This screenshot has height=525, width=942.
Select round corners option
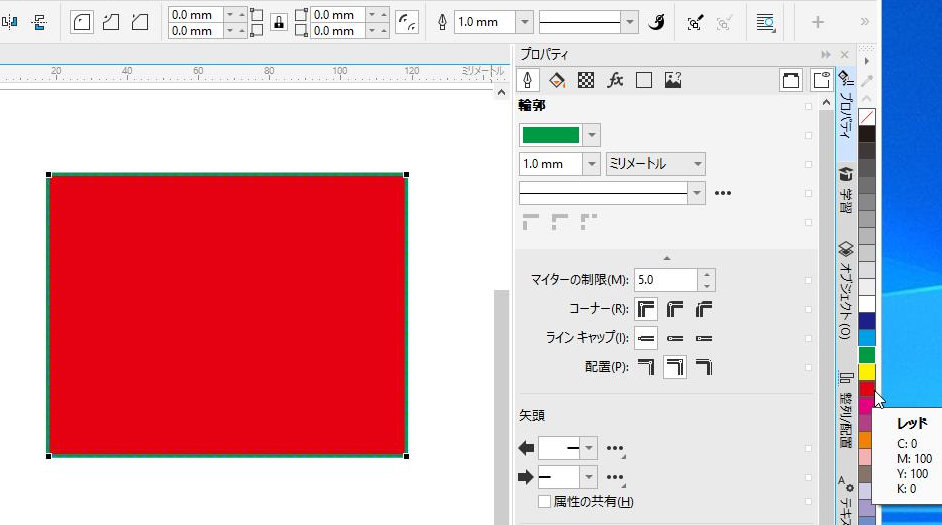[675, 309]
